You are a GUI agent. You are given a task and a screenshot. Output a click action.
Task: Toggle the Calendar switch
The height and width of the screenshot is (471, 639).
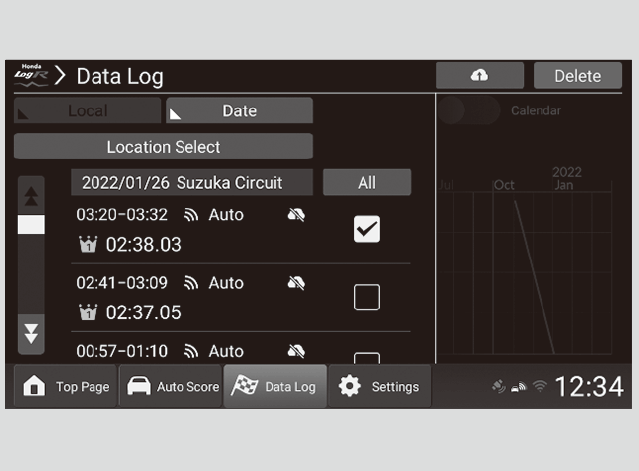pos(469,111)
